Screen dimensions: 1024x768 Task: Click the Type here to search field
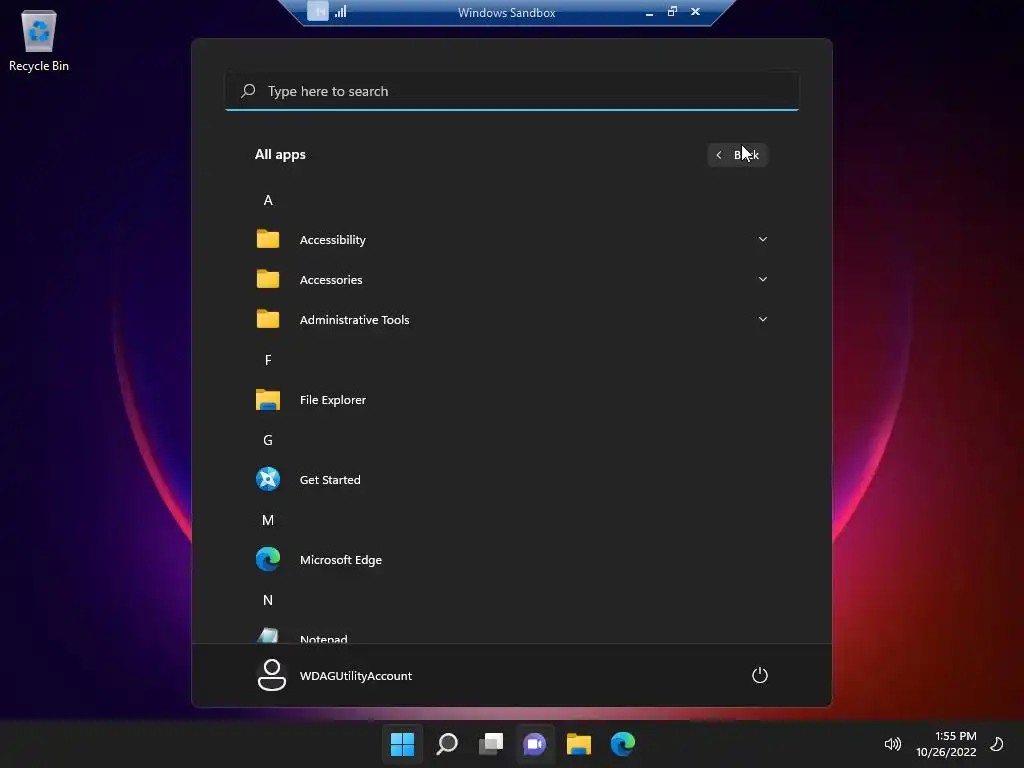(511, 91)
